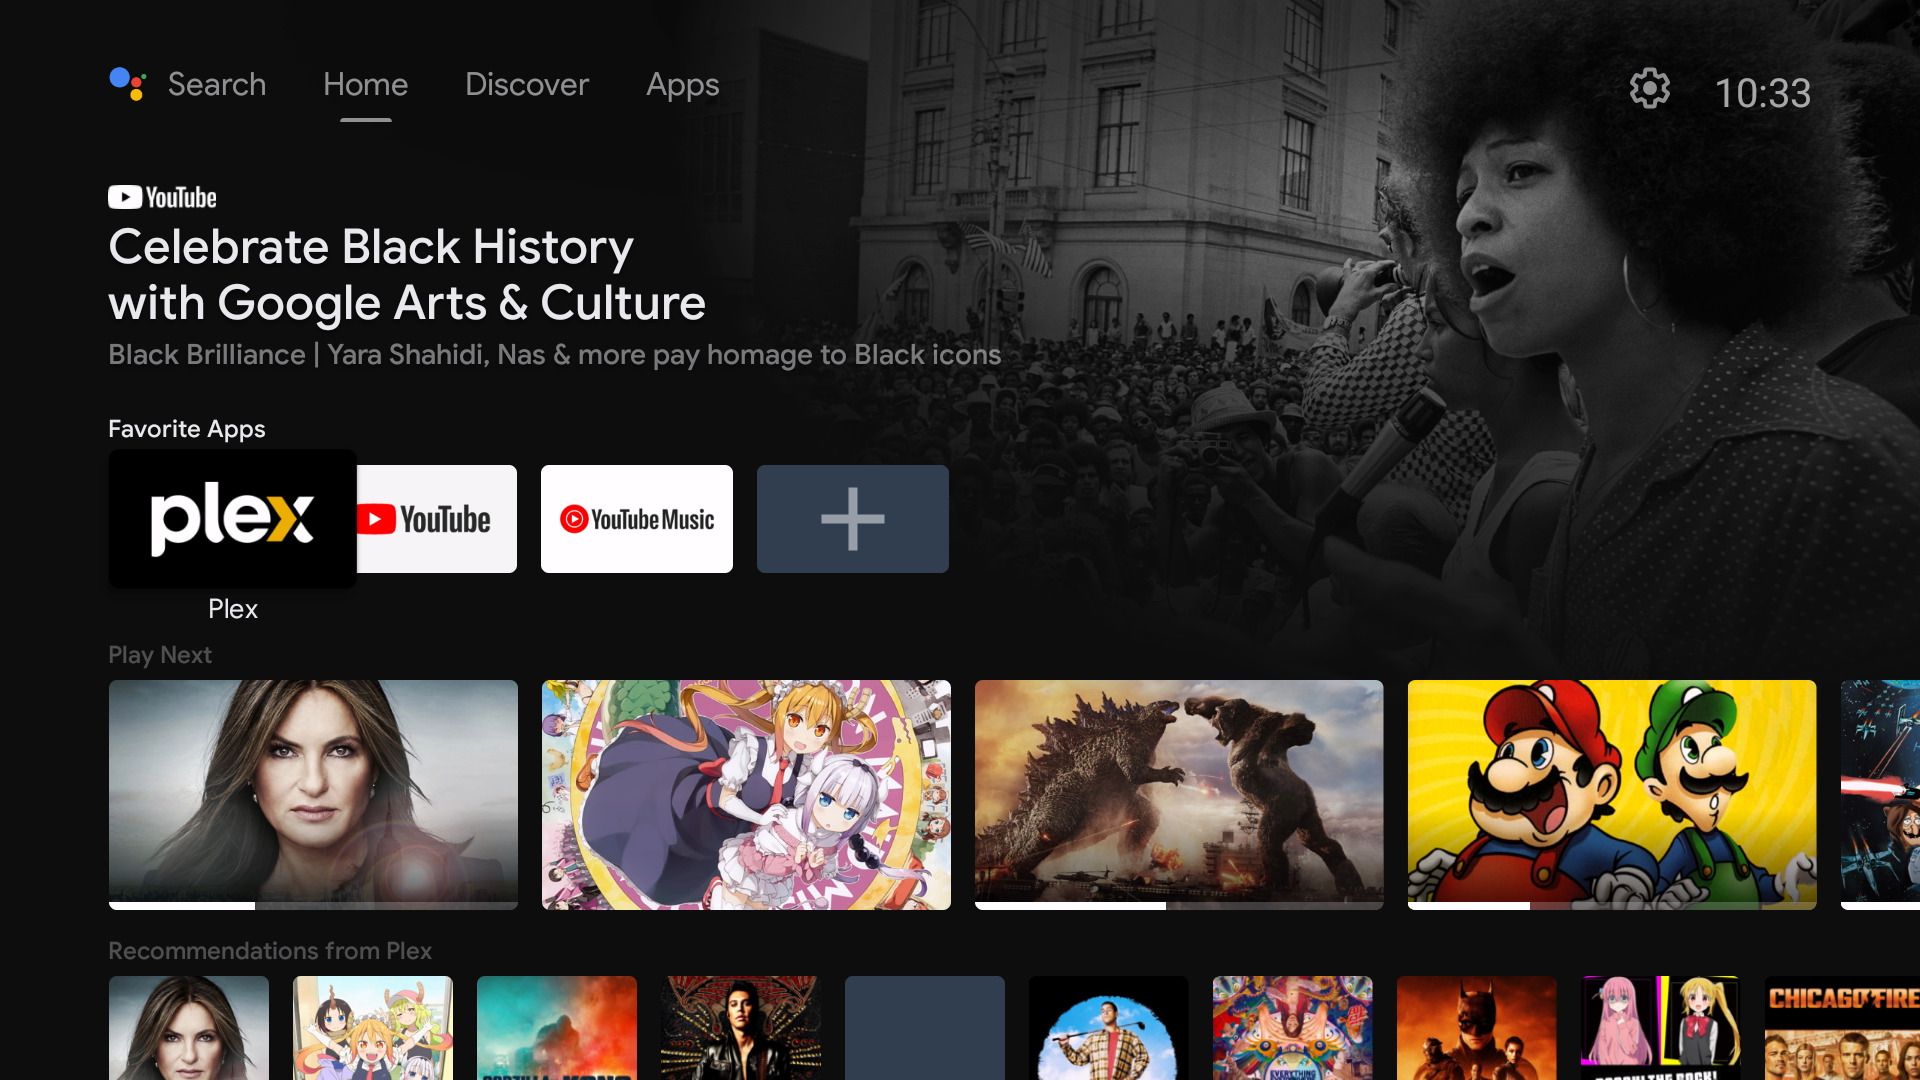Navigate to the Home tab
Viewport: 1920px width, 1080px height.
(x=365, y=83)
